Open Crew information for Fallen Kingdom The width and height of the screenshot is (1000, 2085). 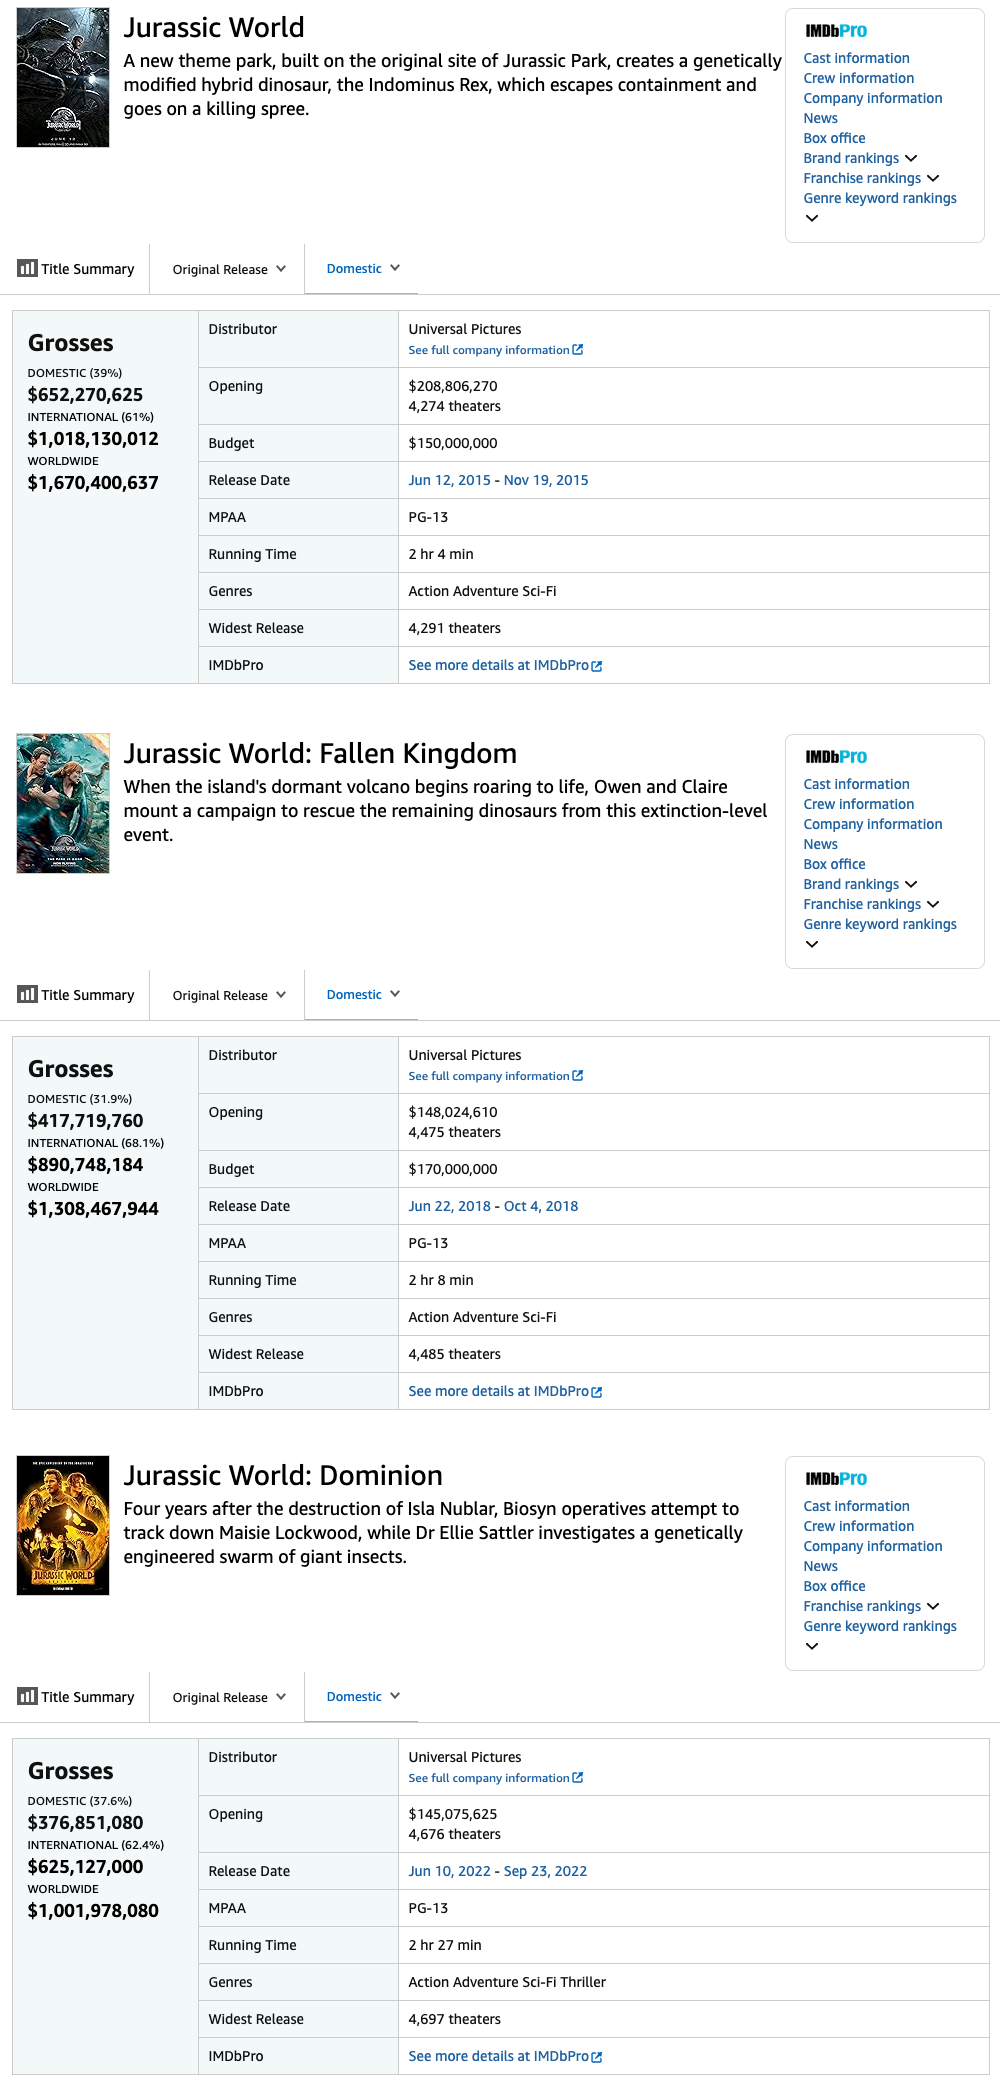pos(858,804)
